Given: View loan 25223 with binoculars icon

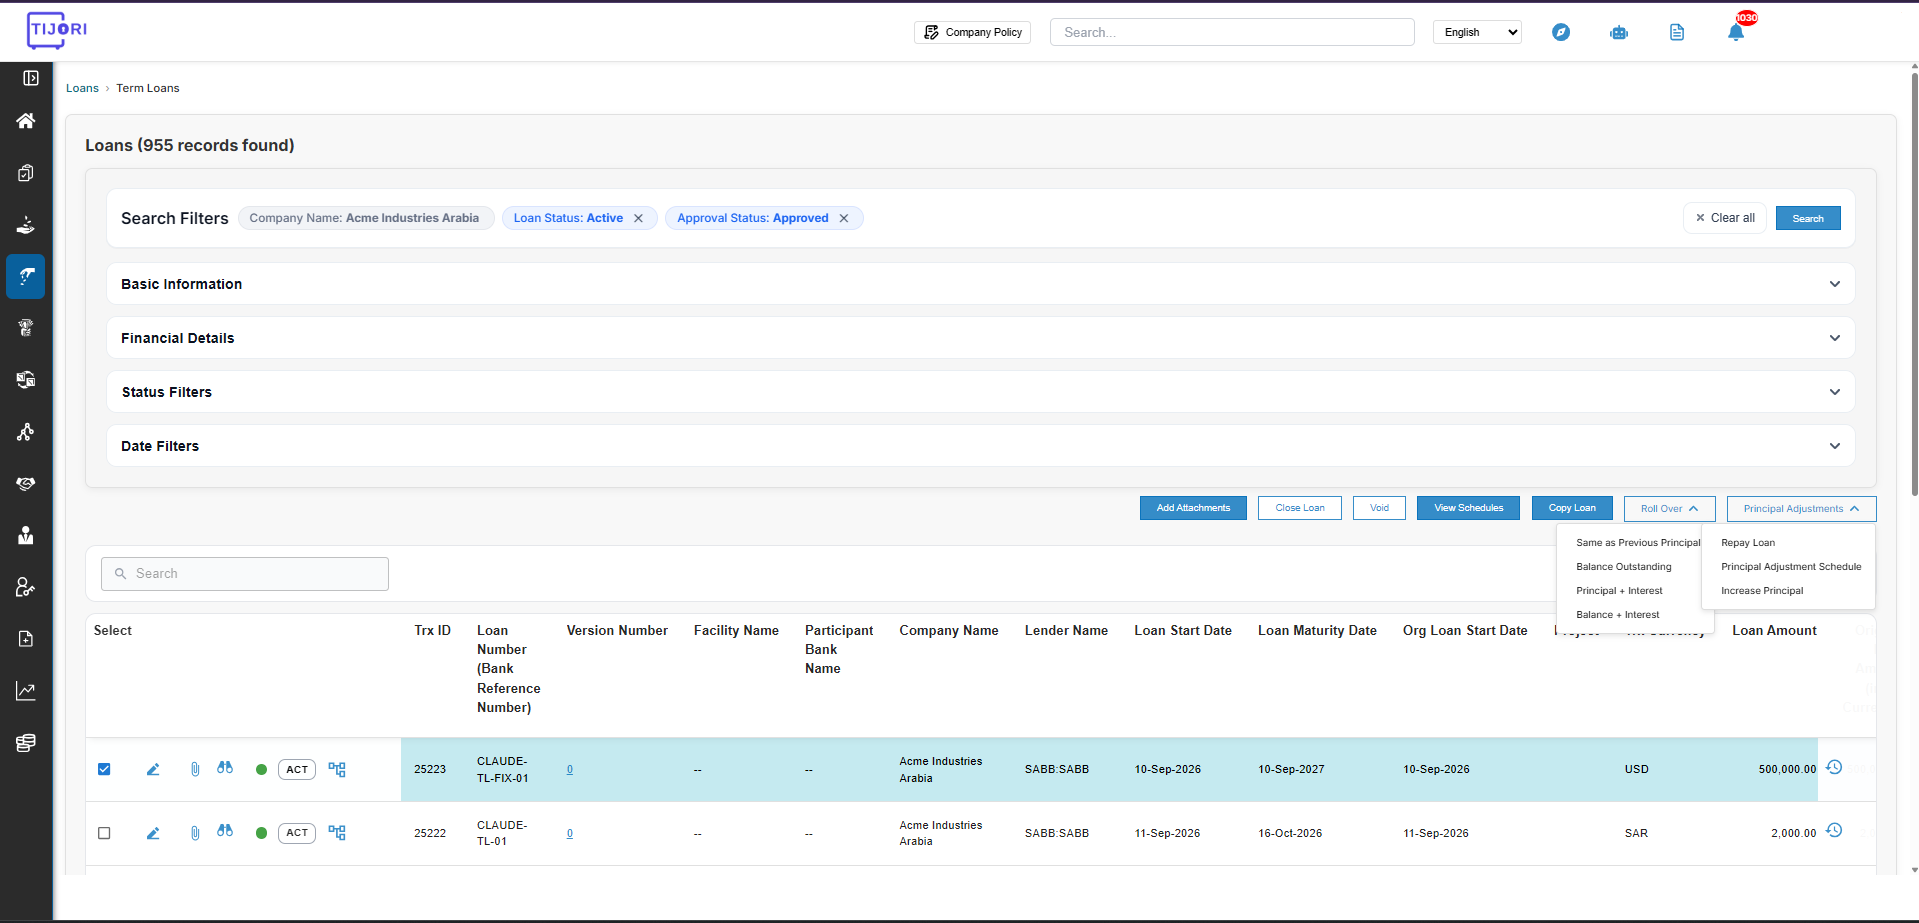Looking at the screenshot, I should (x=225, y=768).
